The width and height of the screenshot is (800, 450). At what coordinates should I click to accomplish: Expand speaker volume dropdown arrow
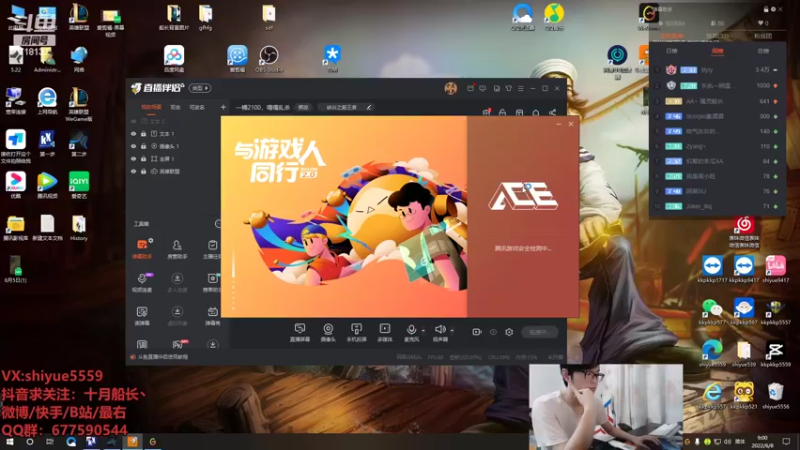pyautogui.click(x=452, y=331)
